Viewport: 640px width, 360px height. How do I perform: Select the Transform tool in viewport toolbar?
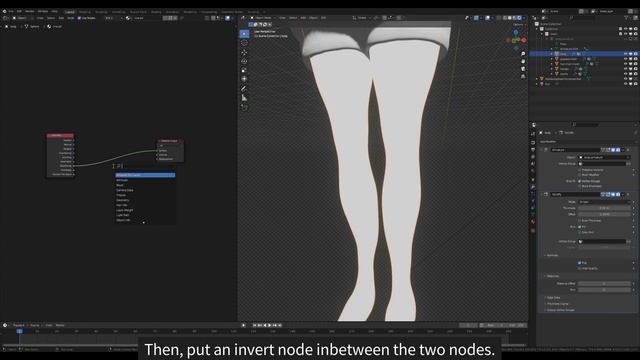244,79
